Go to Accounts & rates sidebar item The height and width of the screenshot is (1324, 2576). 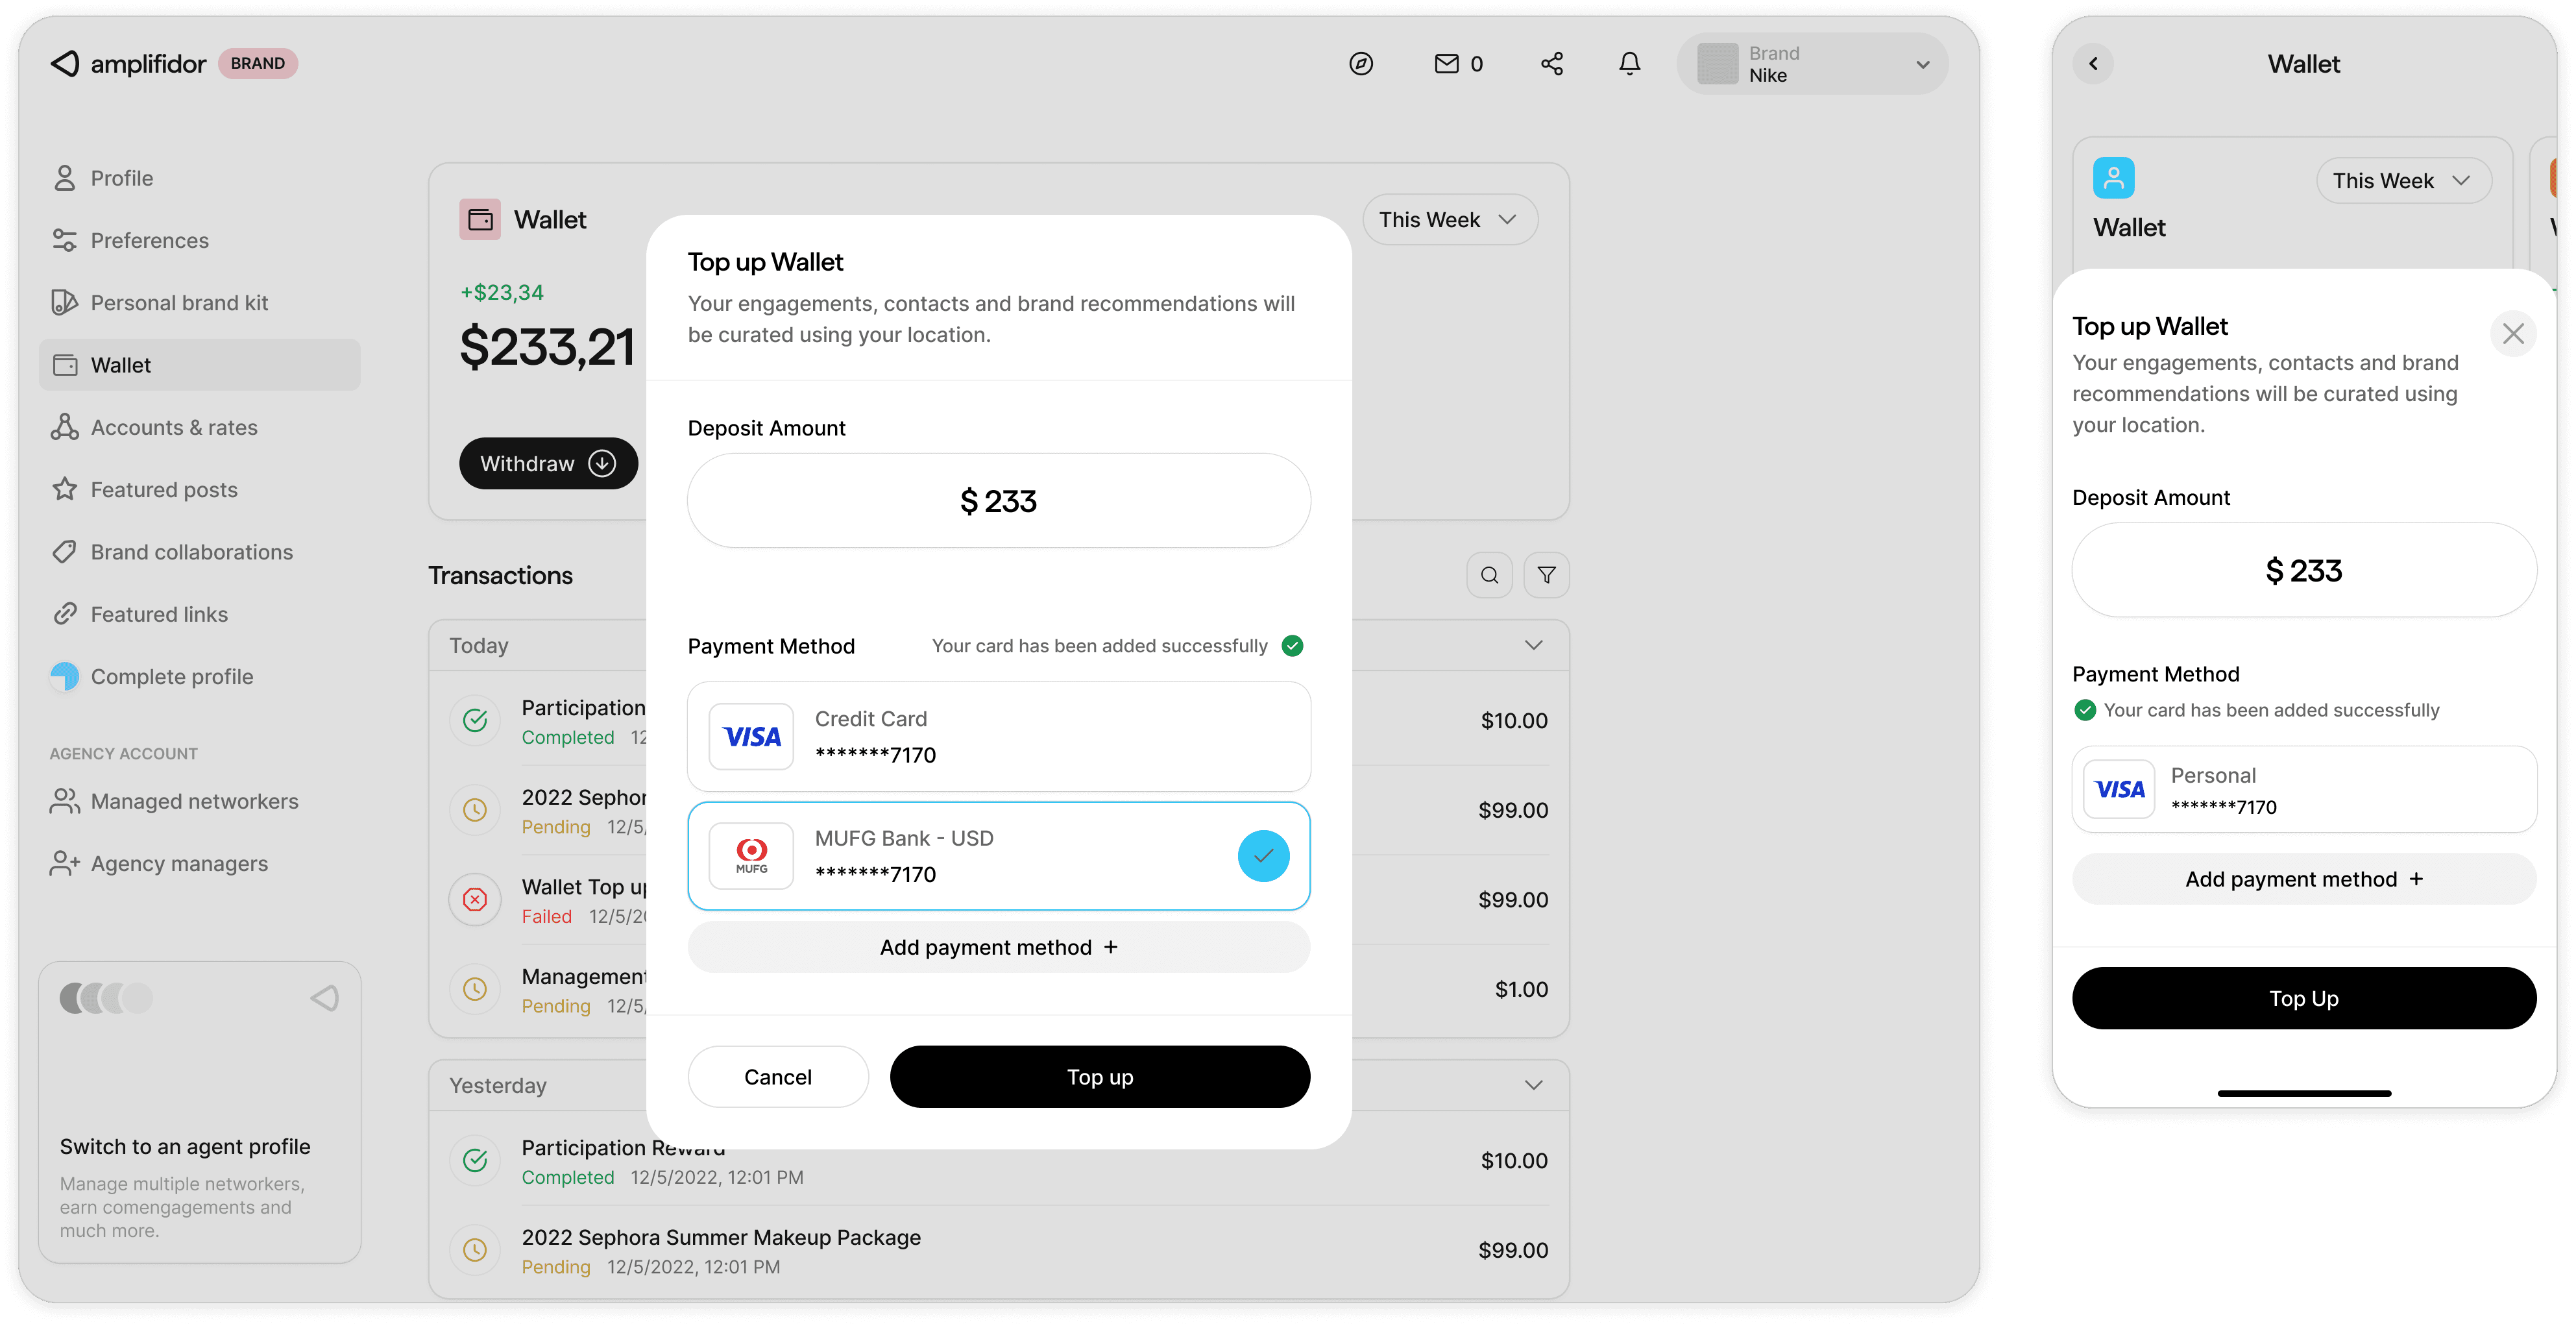(x=174, y=428)
